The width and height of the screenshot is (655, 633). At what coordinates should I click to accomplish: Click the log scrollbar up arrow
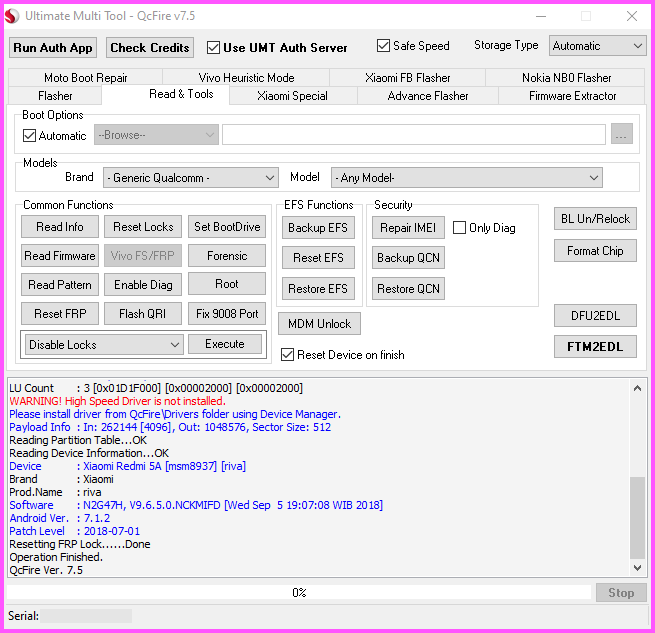(x=637, y=388)
